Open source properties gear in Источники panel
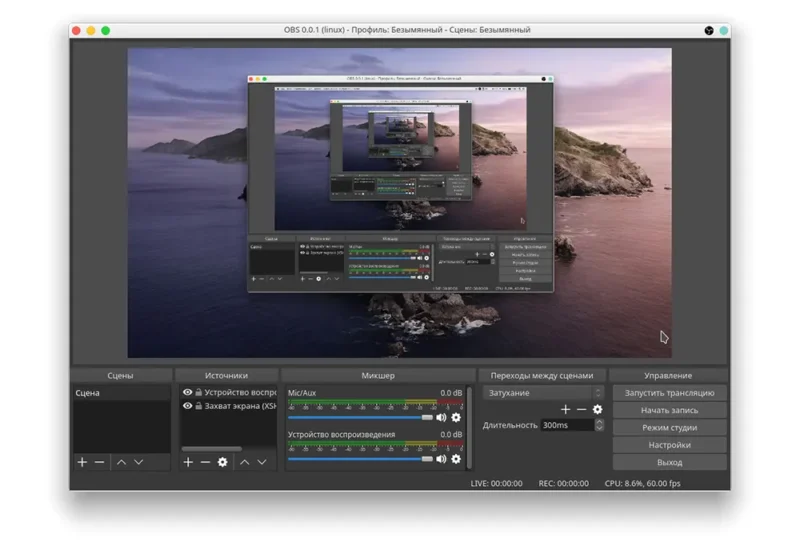 coord(222,462)
